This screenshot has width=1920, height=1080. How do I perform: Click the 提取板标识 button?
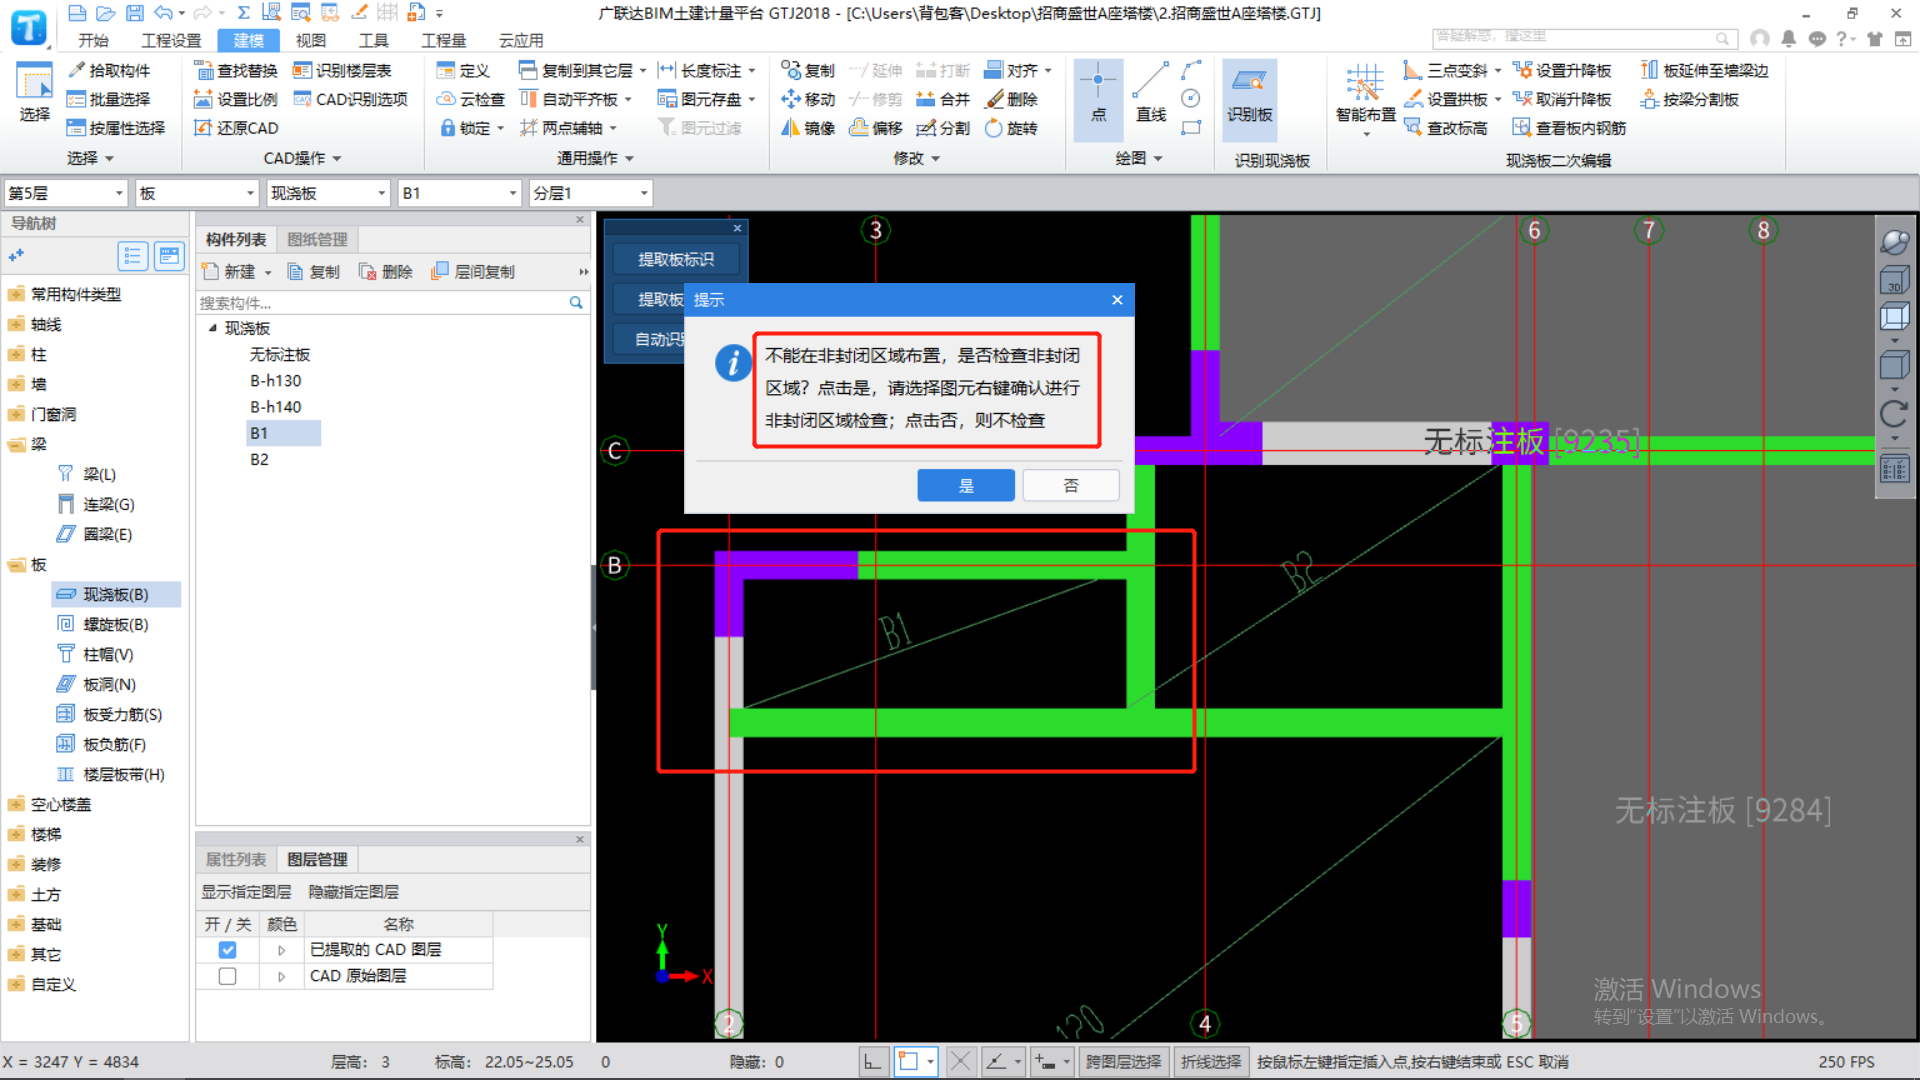[676, 260]
